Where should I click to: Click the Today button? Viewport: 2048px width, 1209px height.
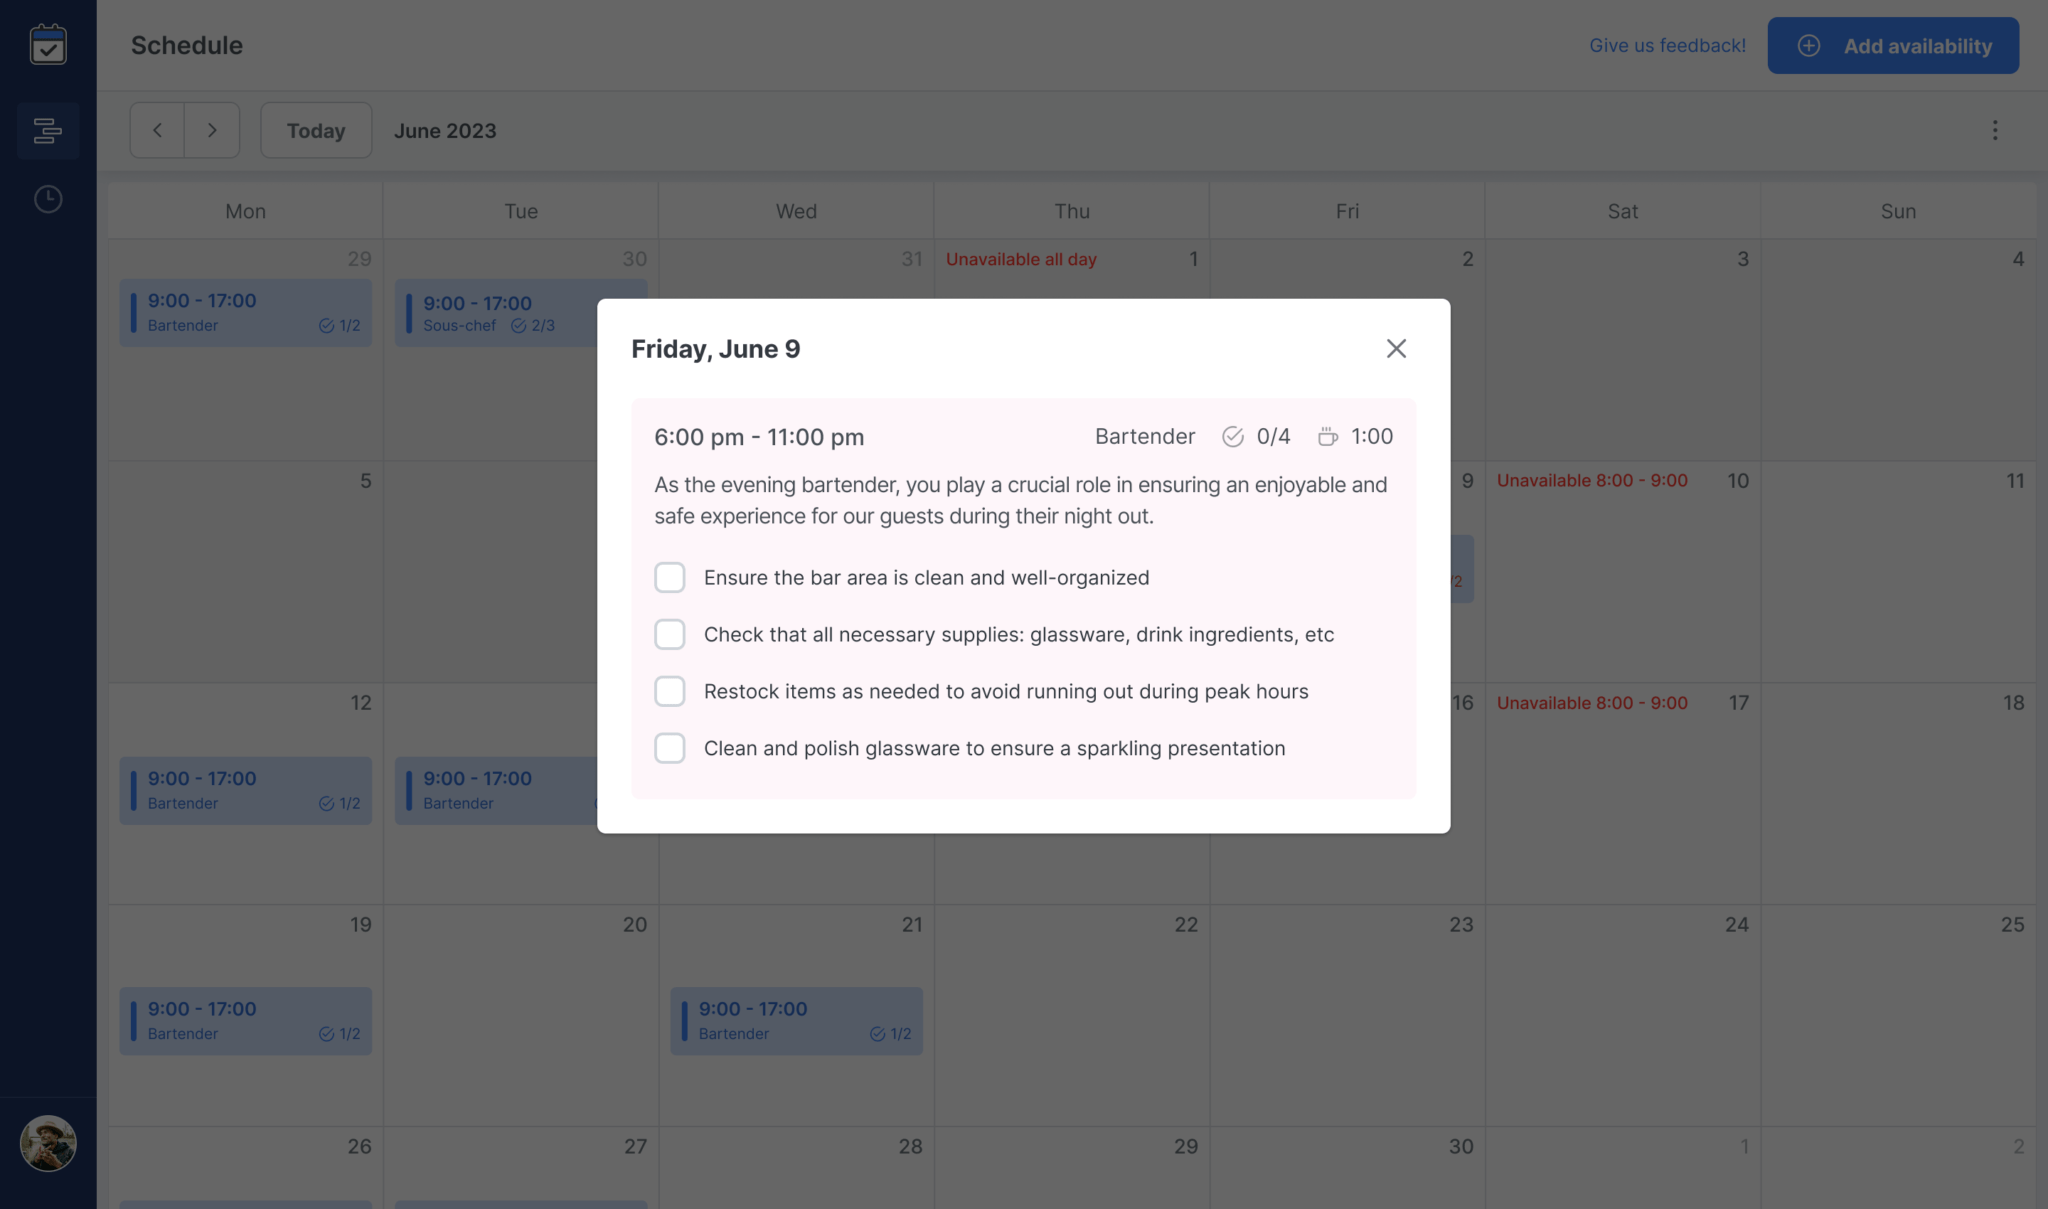[x=316, y=130]
